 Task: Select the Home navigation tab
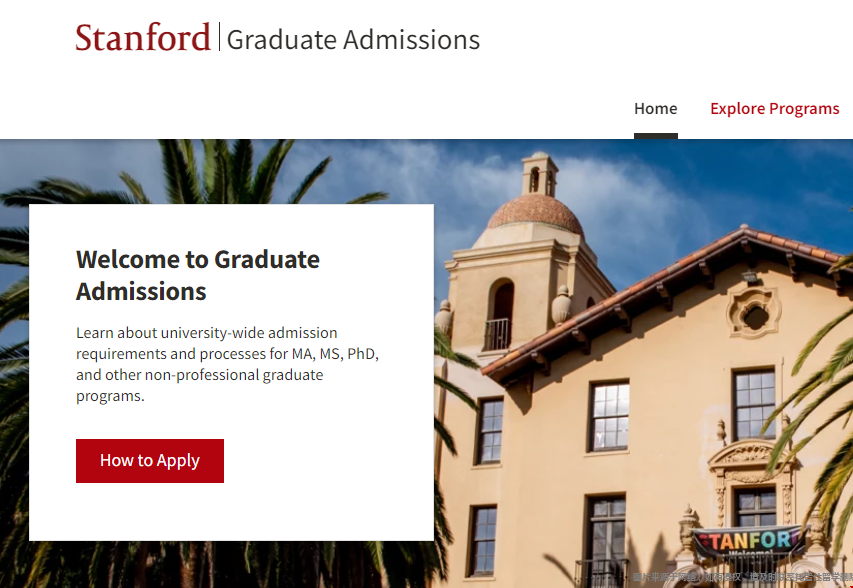click(x=655, y=109)
